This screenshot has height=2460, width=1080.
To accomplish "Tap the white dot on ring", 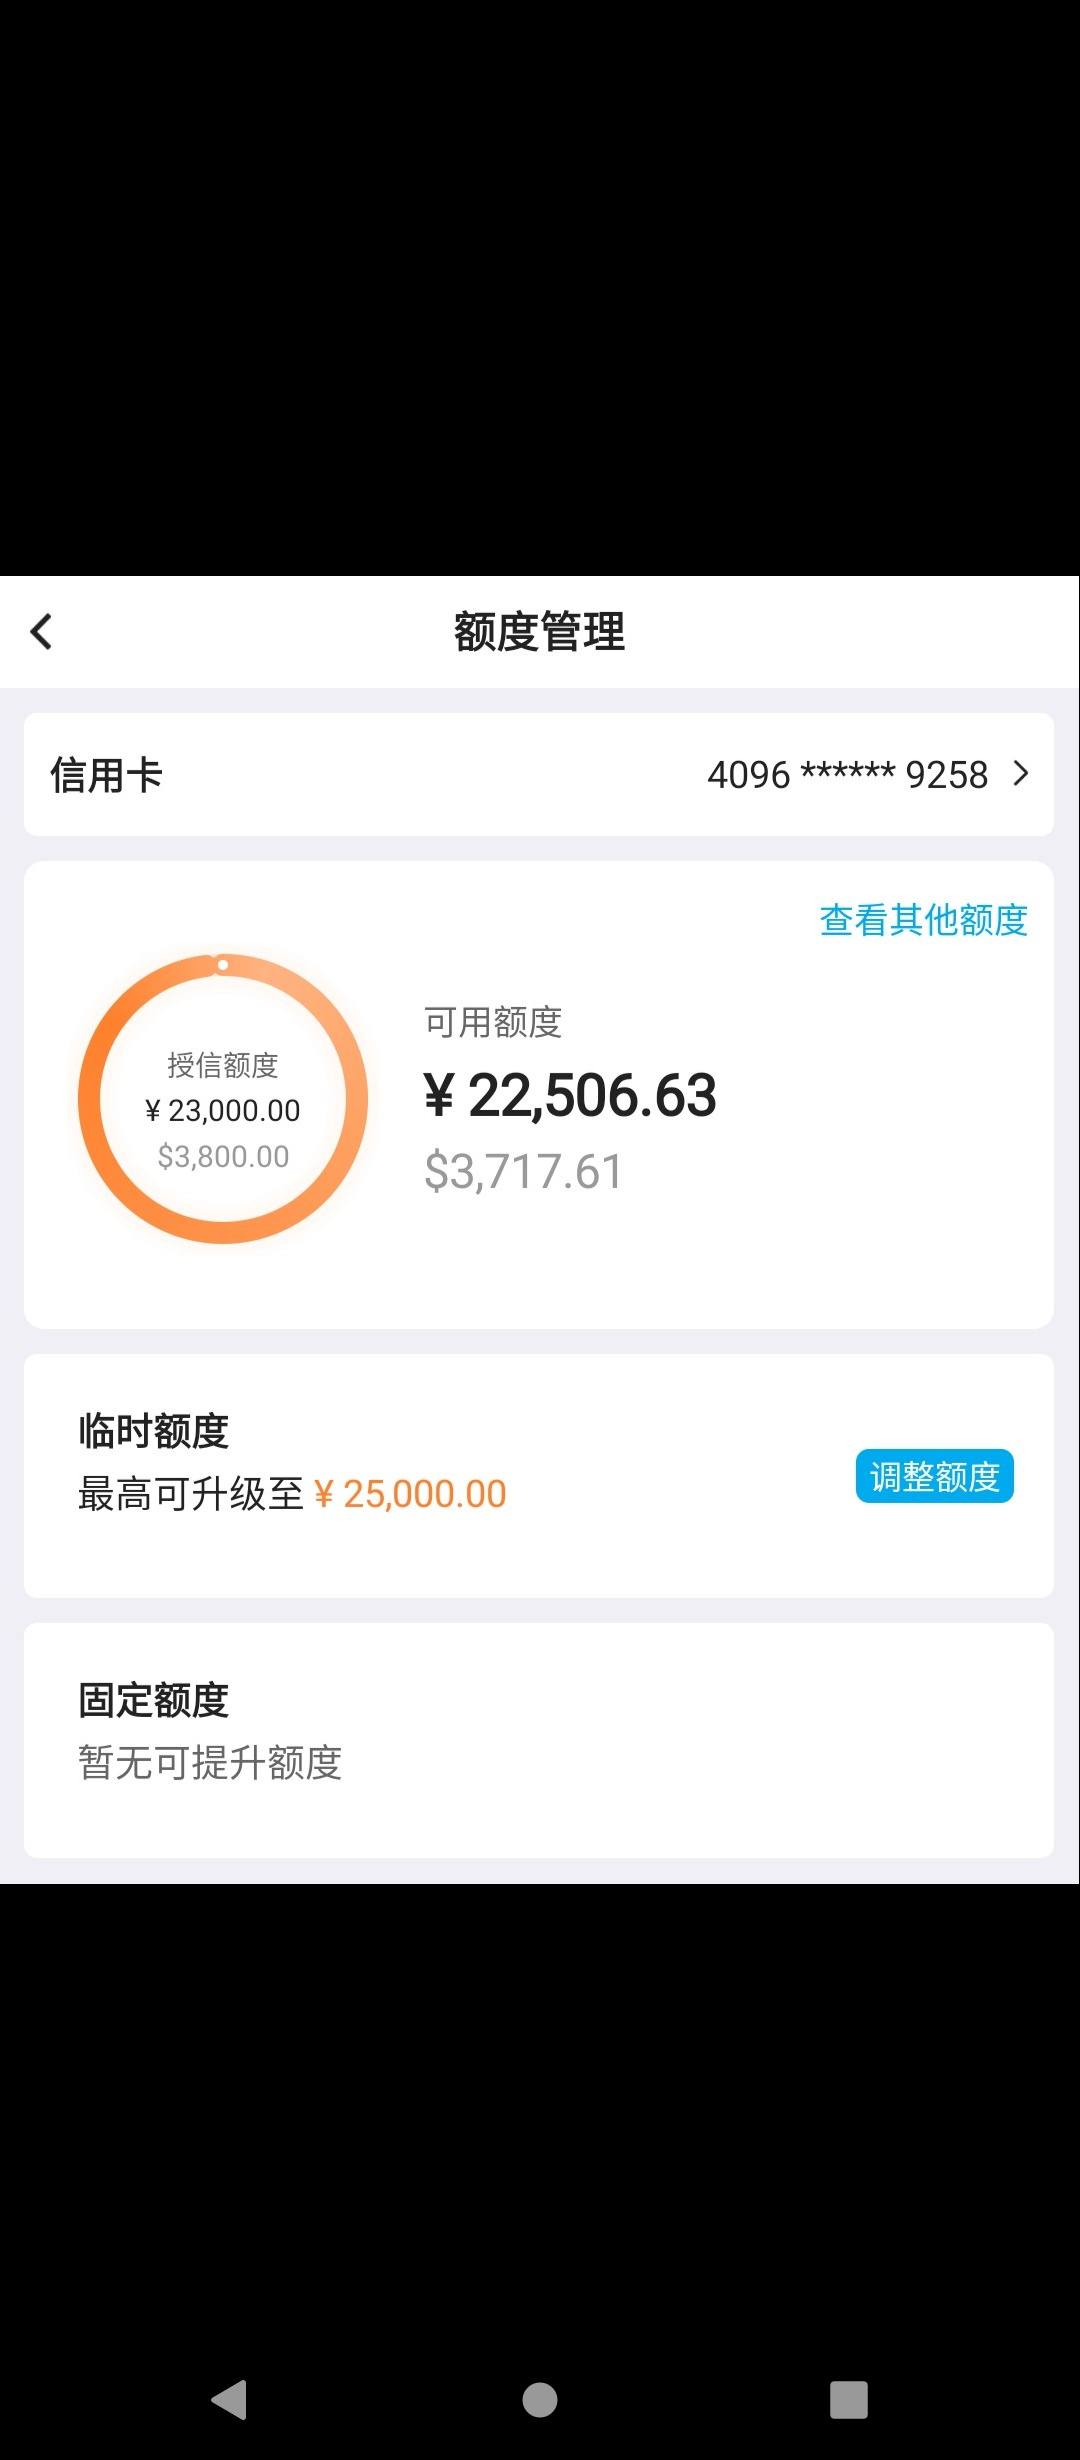I will click(x=223, y=965).
